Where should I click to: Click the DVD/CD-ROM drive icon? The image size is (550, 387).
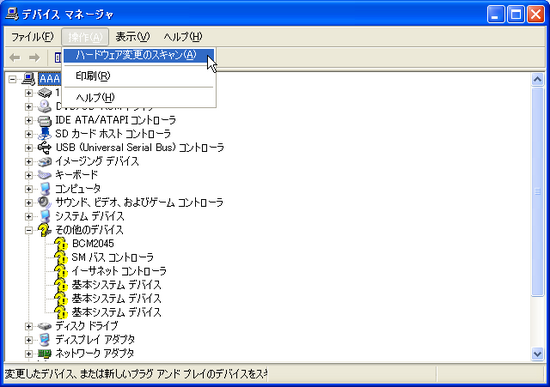tap(45, 106)
